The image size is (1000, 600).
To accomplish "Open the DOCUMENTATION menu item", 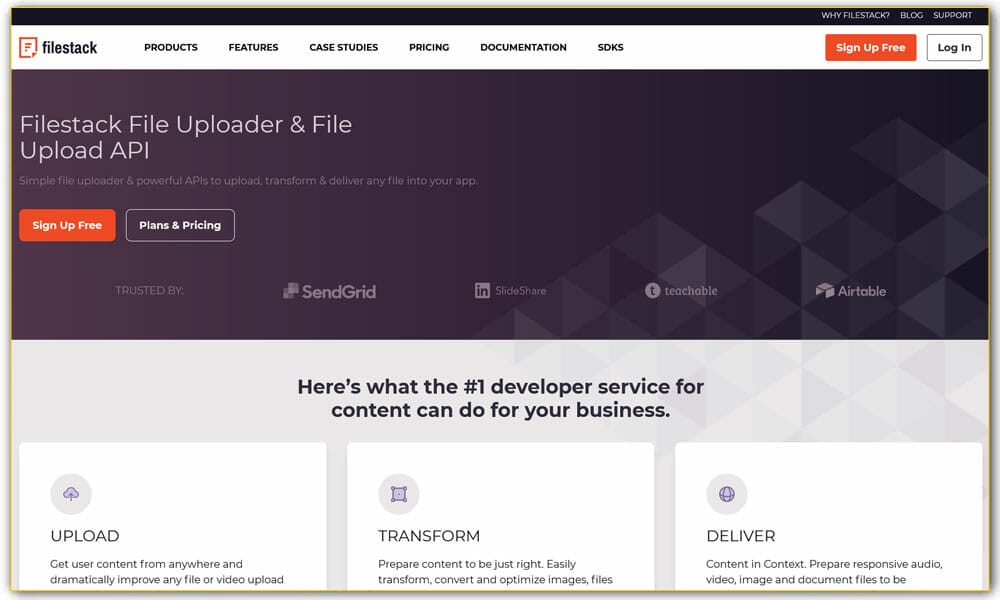I will (524, 47).
